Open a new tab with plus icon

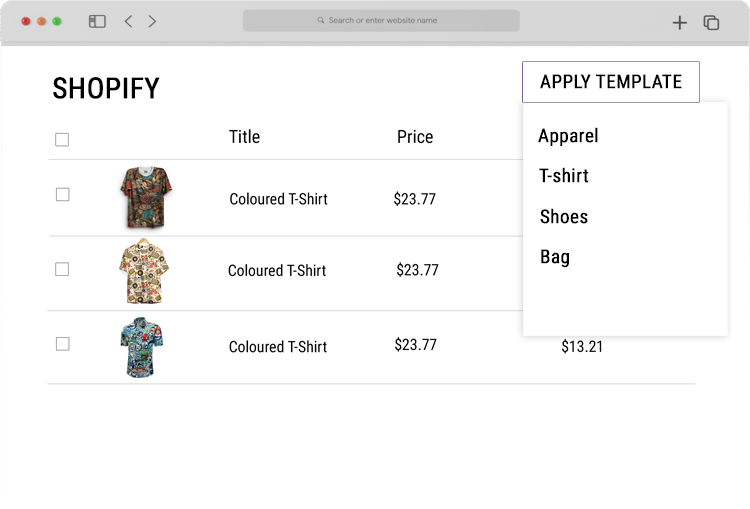coord(679,22)
